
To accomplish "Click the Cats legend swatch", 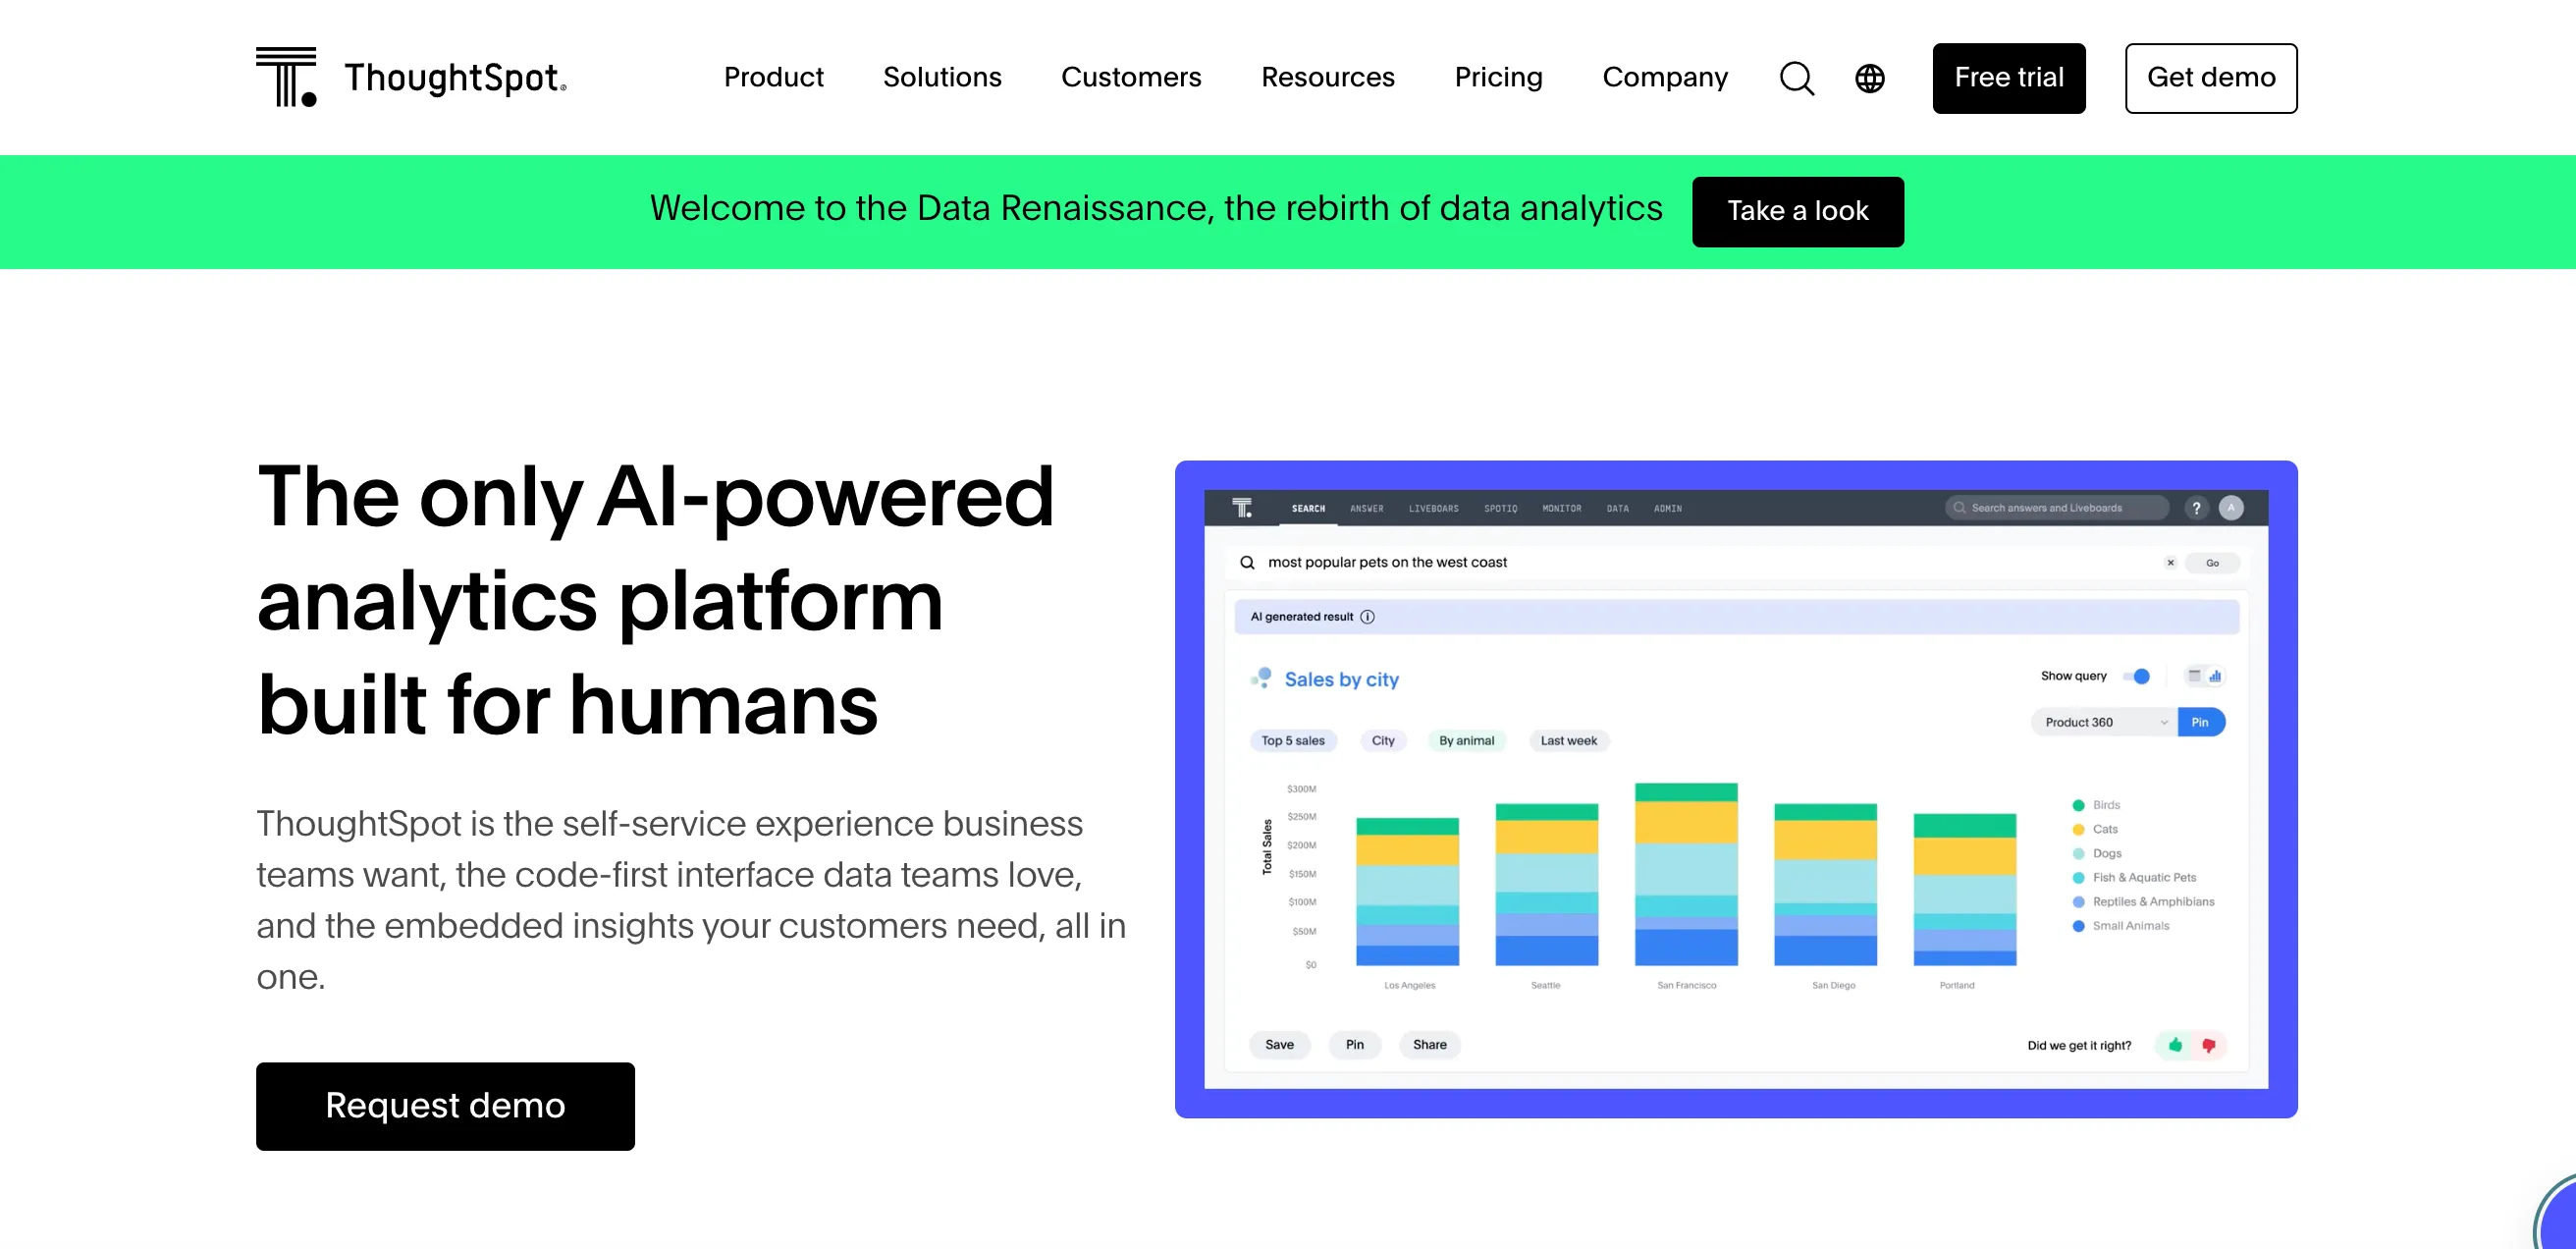I will pyautogui.click(x=2077, y=830).
